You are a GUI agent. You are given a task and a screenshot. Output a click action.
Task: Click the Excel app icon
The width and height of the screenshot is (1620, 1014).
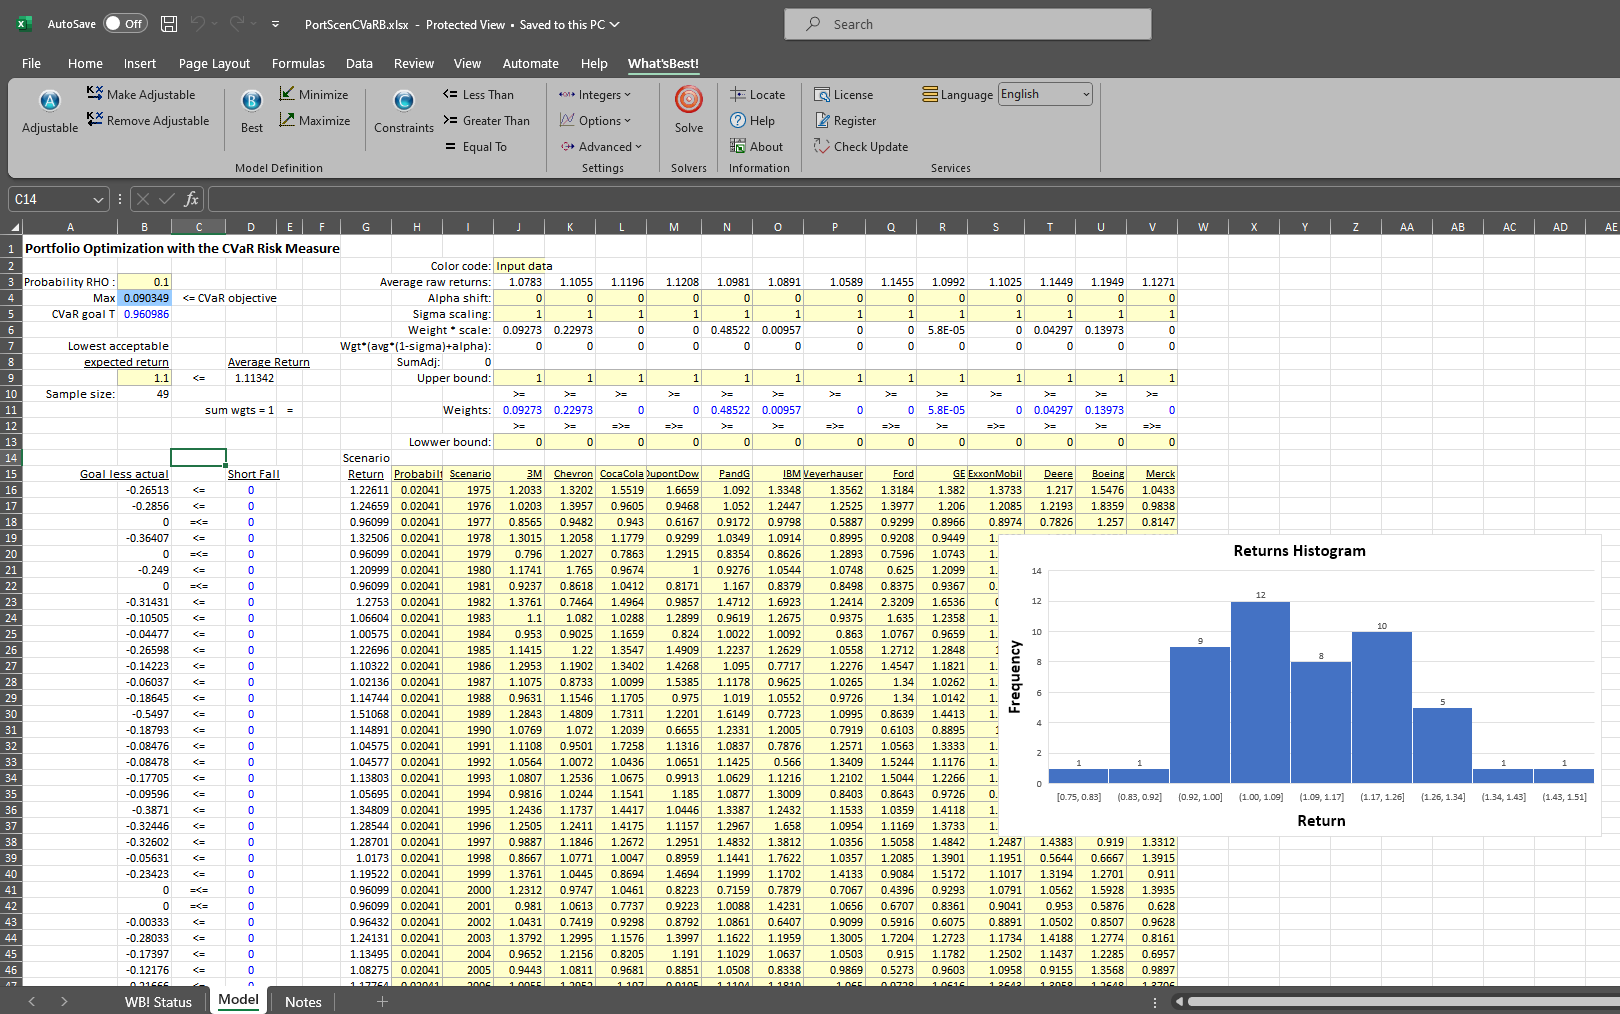click(x=24, y=24)
